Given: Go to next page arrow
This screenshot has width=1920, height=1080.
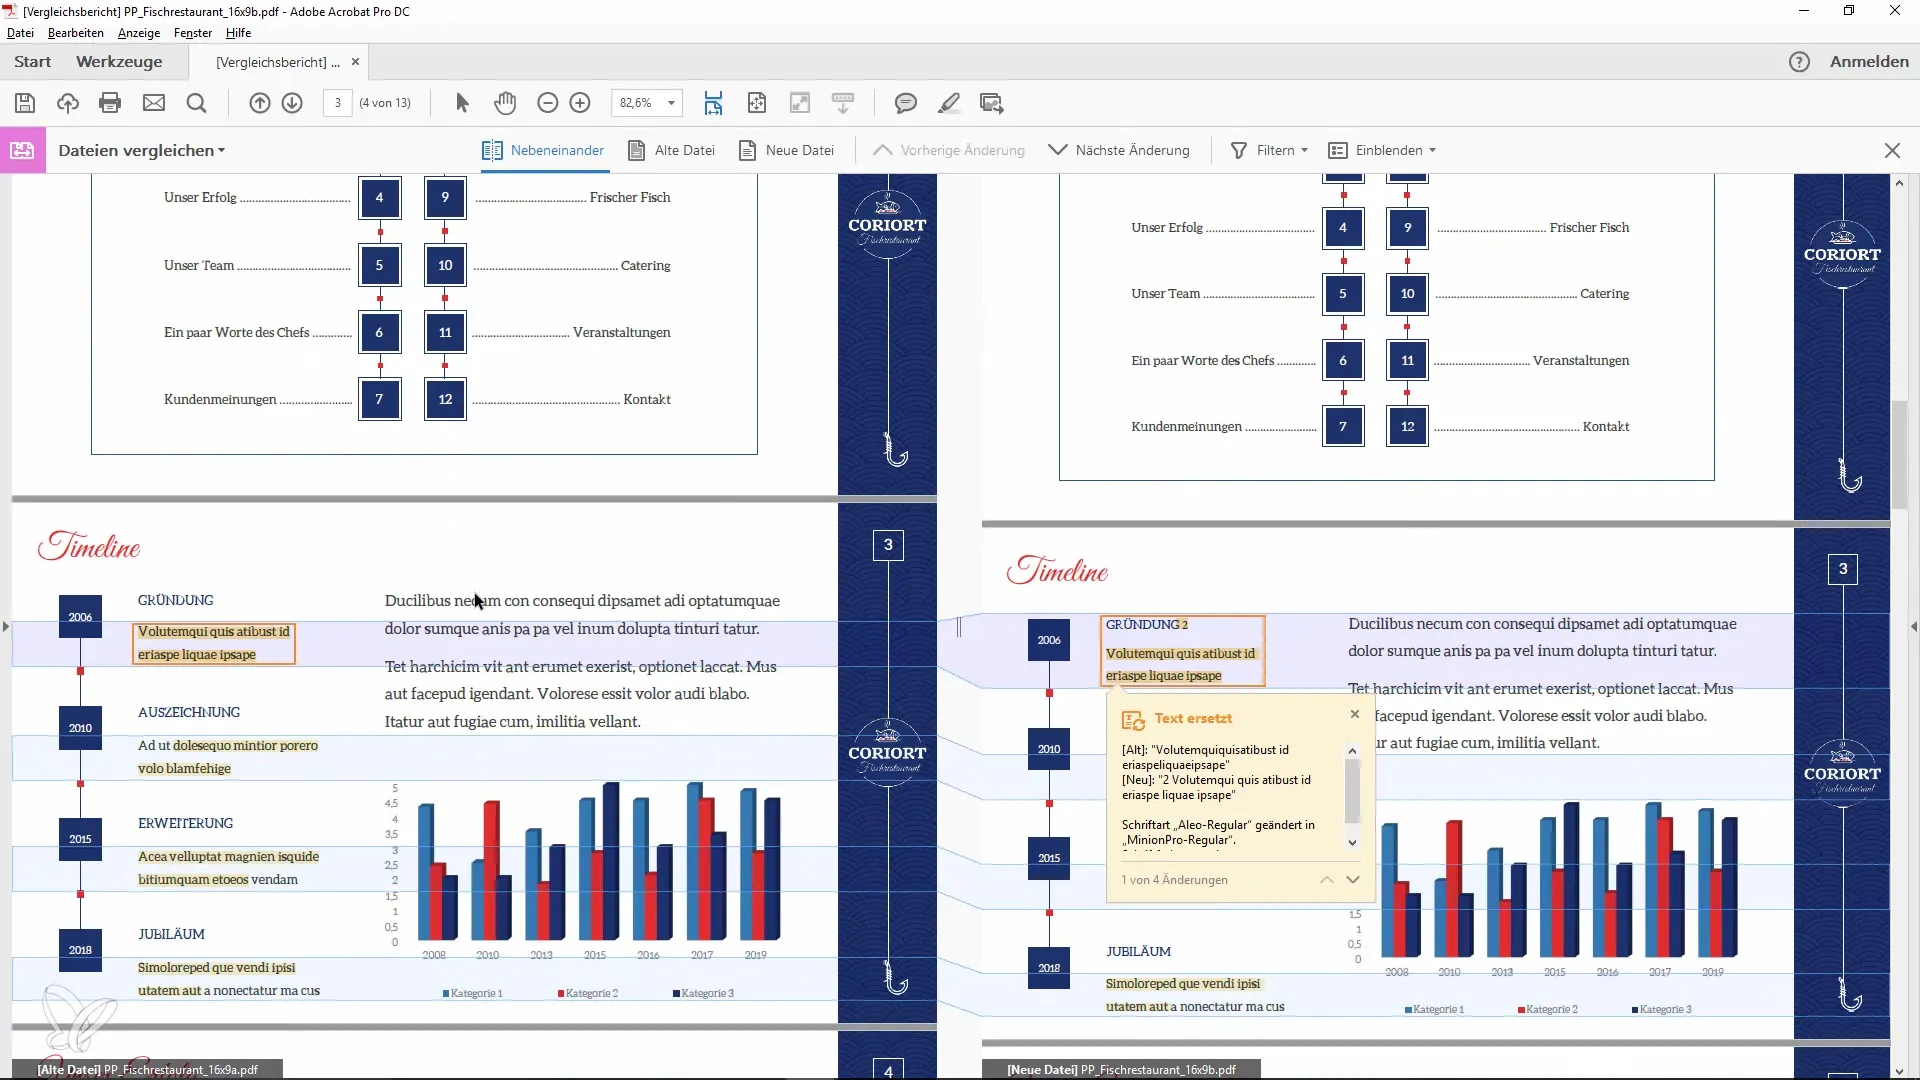Looking at the screenshot, I should (292, 103).
